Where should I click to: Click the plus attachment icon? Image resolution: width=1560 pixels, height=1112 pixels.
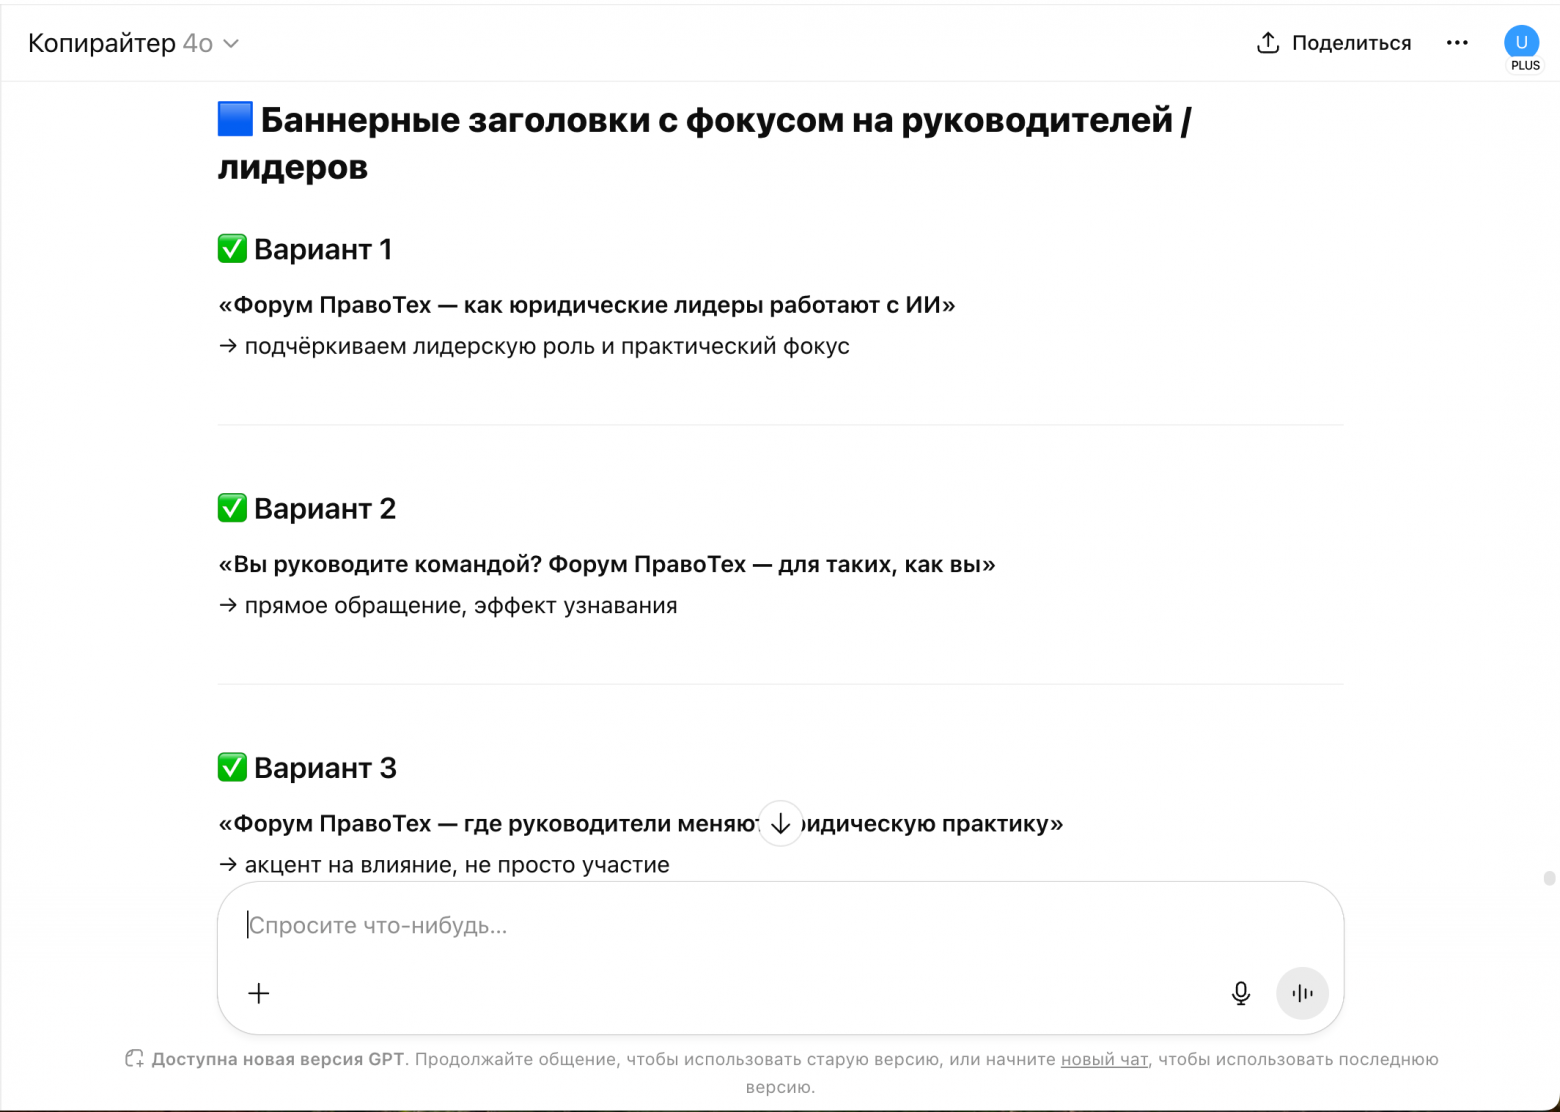258,993
